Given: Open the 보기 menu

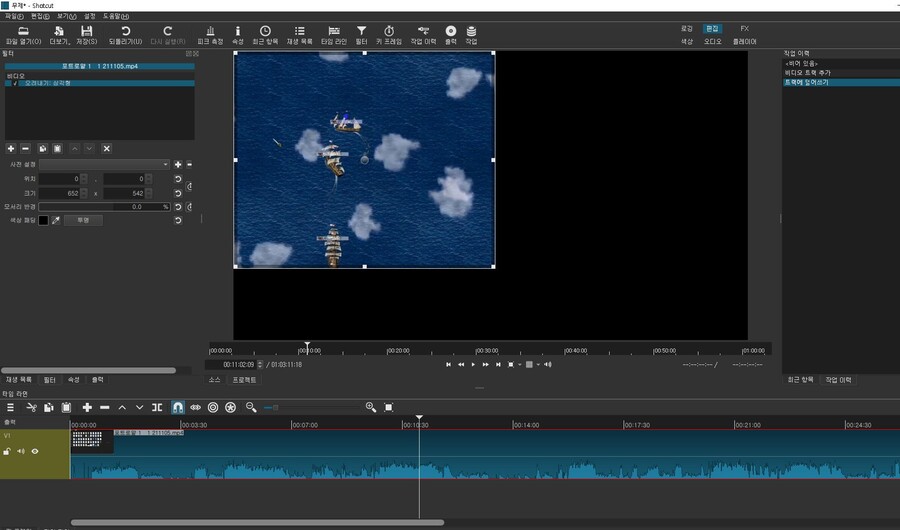Looking at the screenshot, I should [x=66, y=16].
